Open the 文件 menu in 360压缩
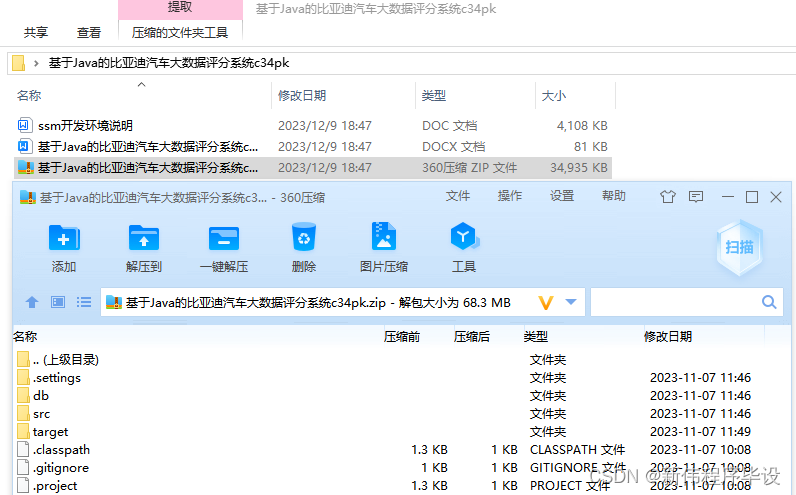796x495 pixels. (x=458, y=196)
